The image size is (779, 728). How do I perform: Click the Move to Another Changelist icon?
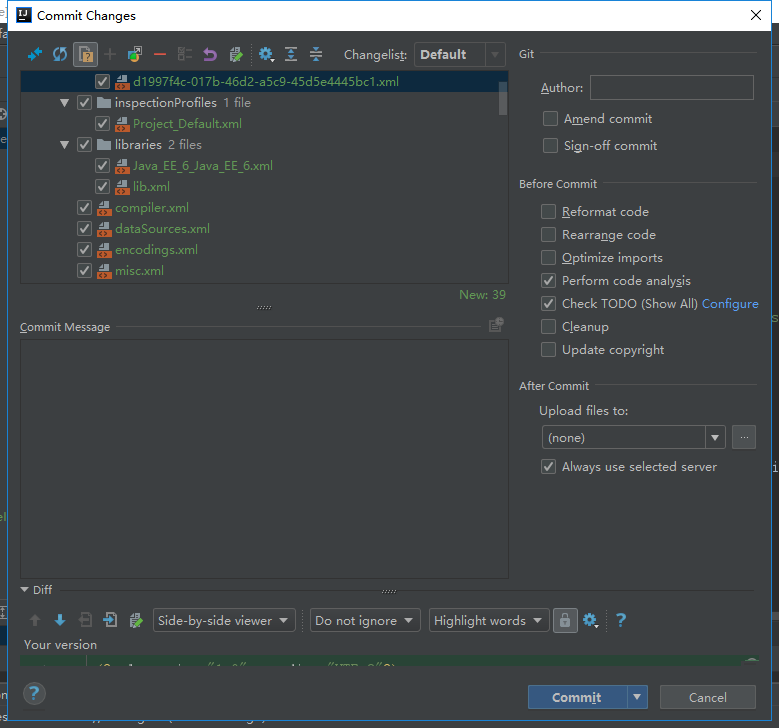135,54
